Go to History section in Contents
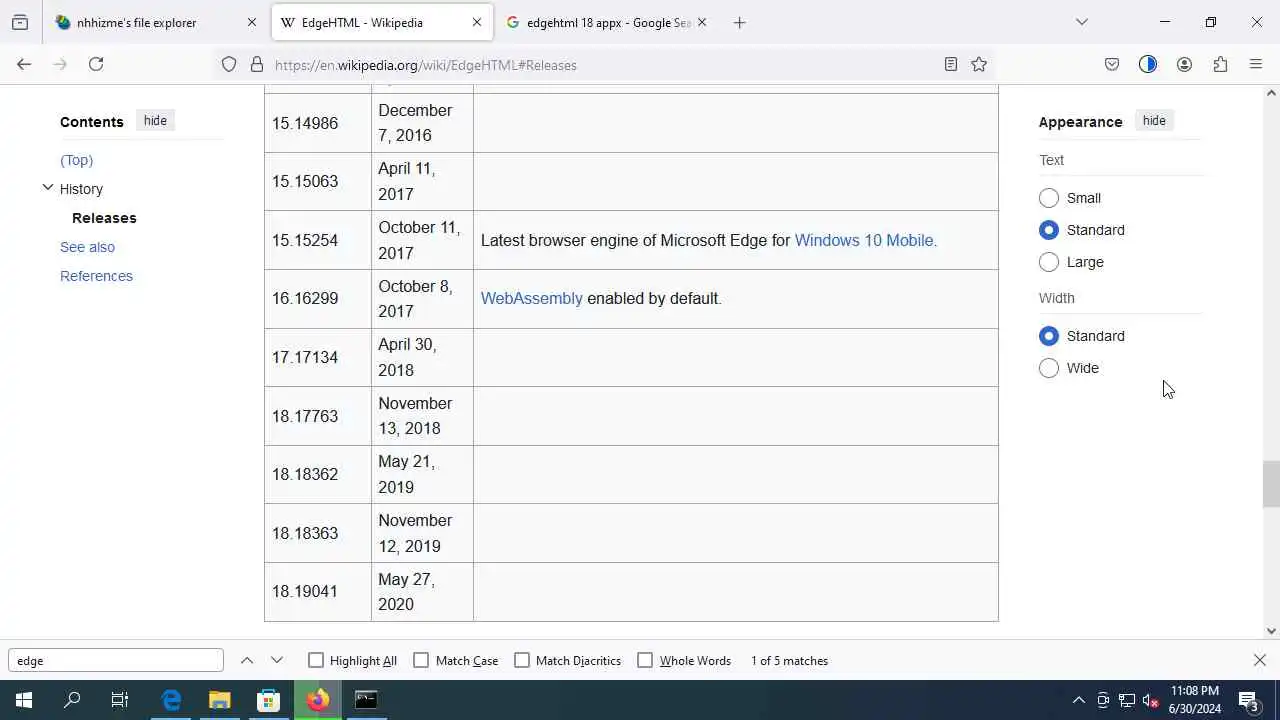The width and height of the screenshot is (1280, 720). (x=81, y=189)
